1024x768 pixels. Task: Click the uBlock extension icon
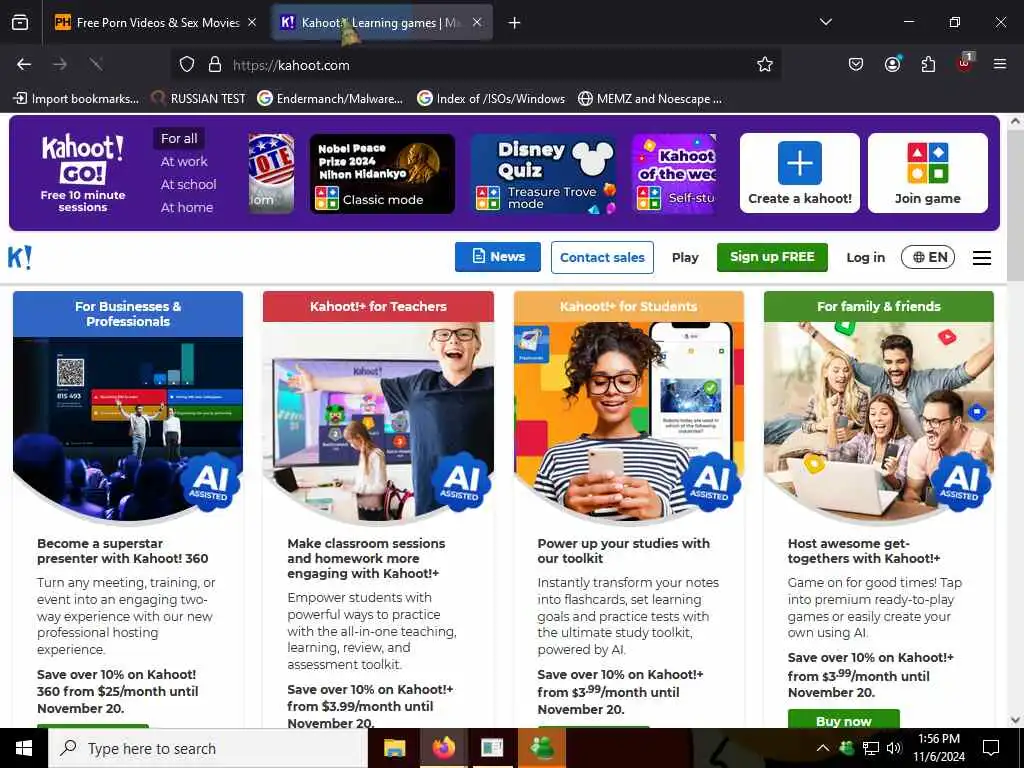point(965,63)
